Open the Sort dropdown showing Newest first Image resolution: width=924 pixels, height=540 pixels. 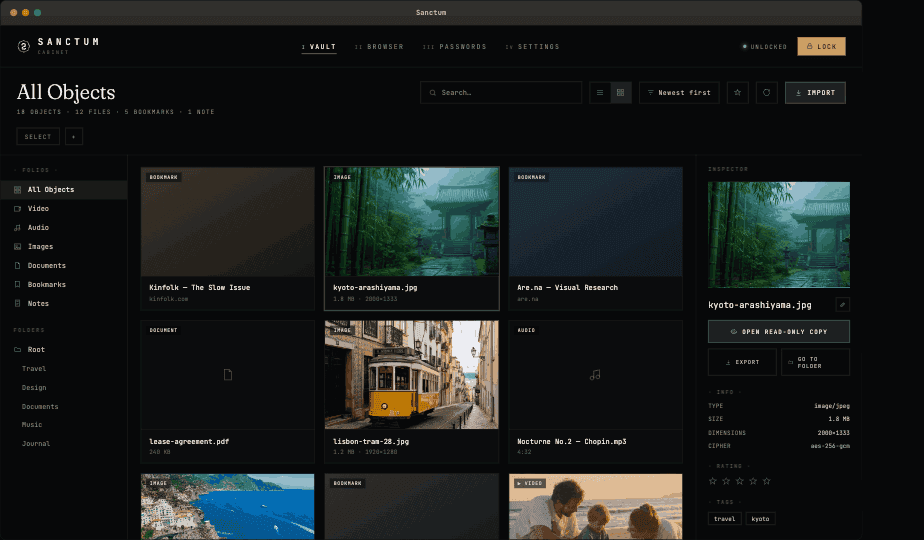679,93
